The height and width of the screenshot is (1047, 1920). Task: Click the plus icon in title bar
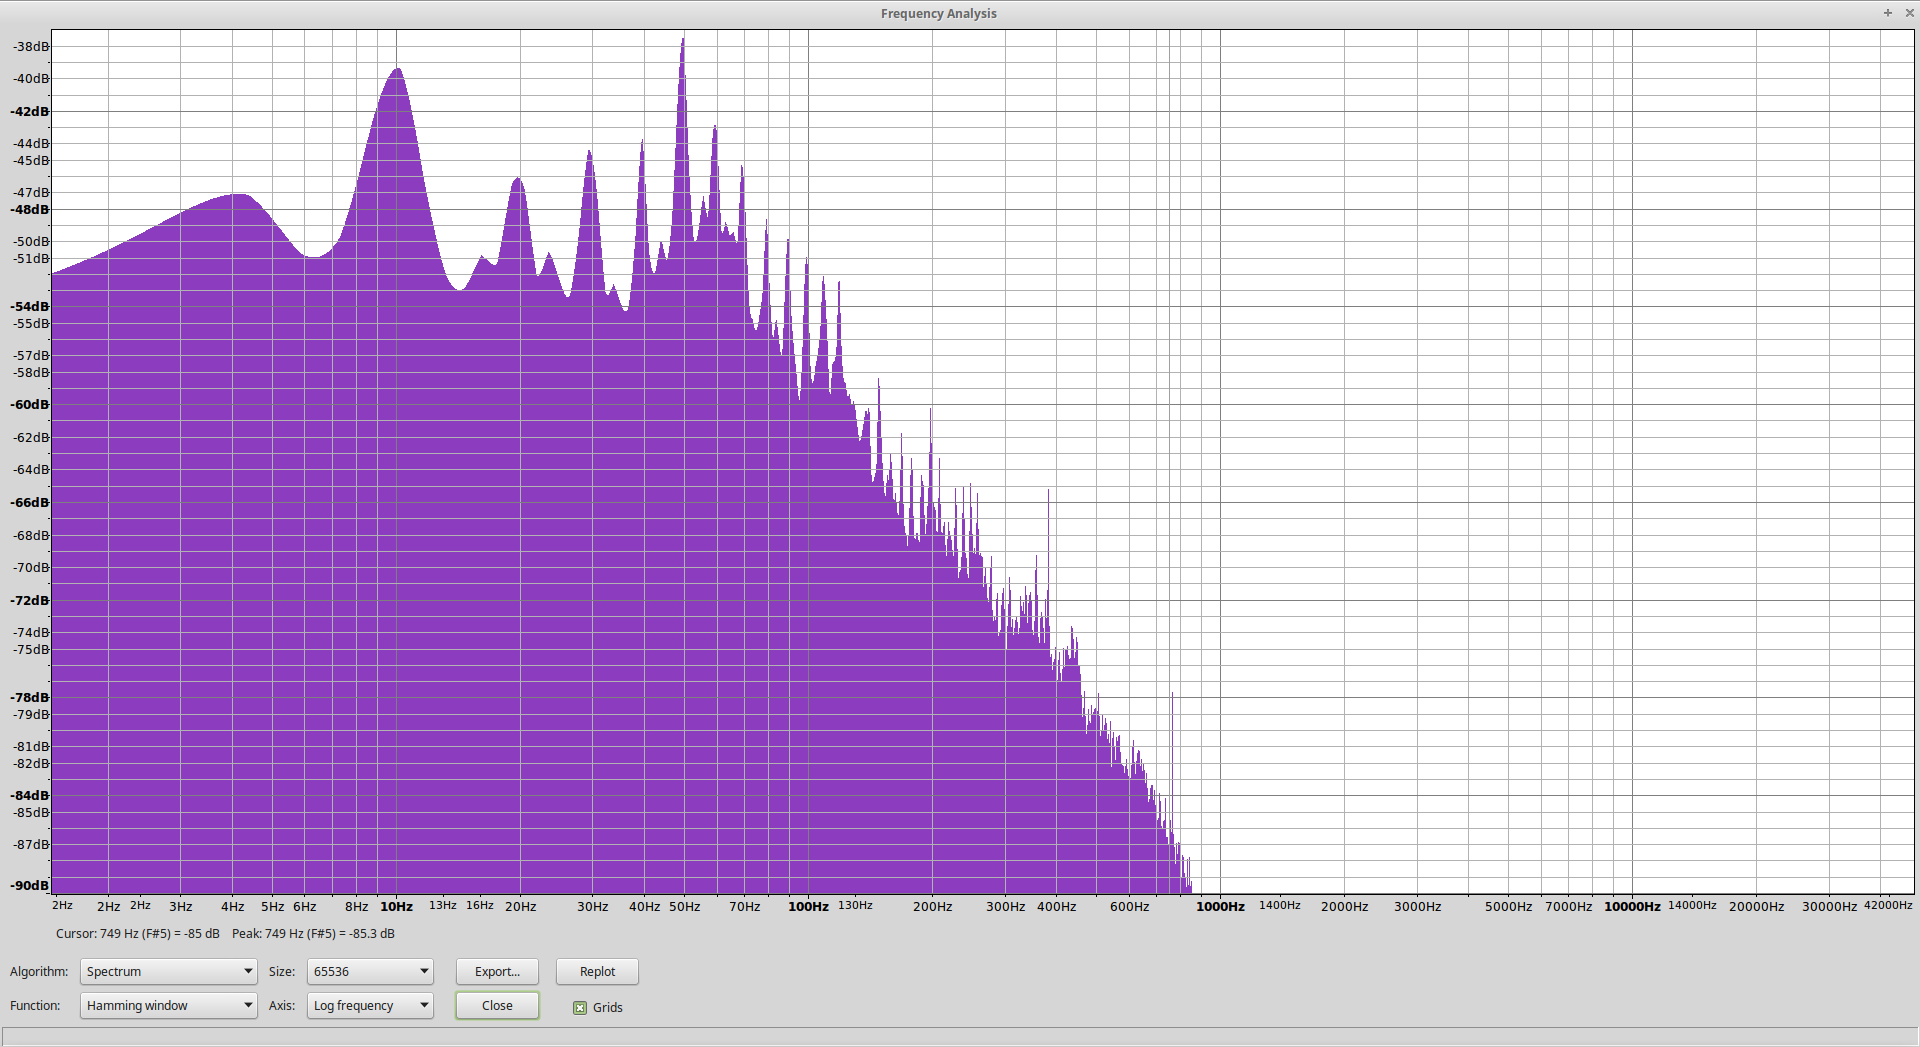point(1888,13)
